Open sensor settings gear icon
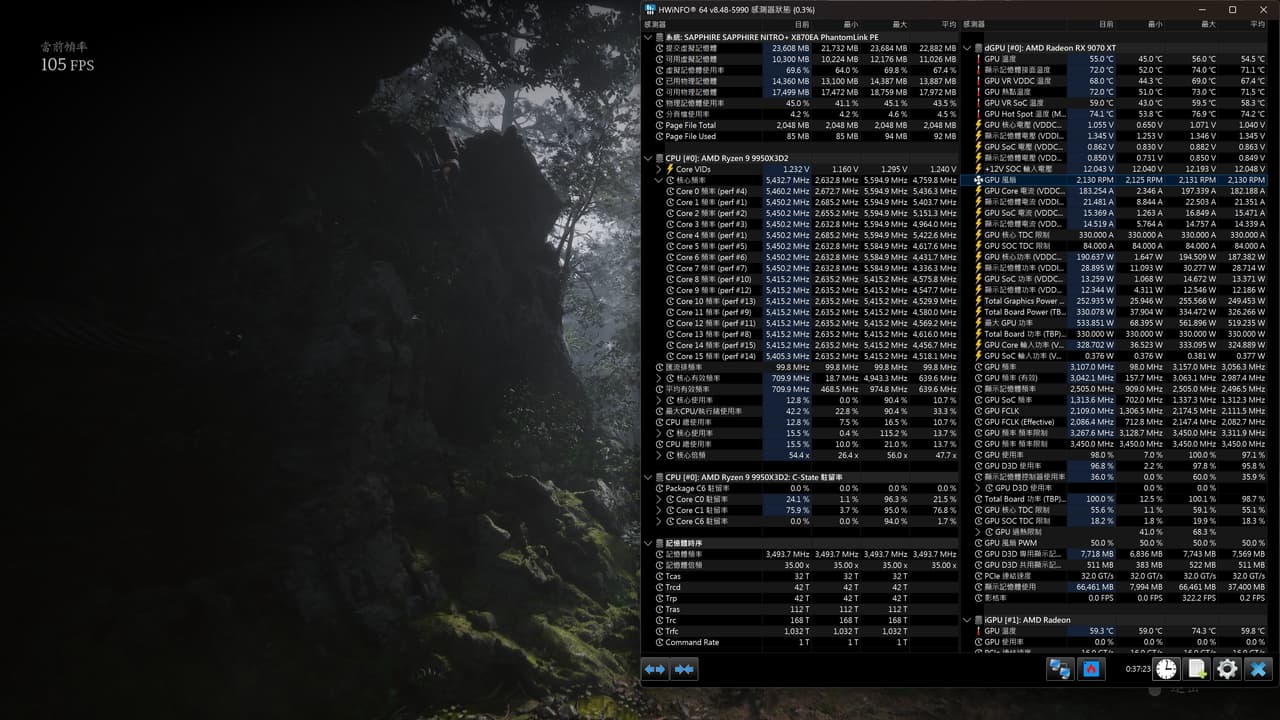This screenshot has height=720, width=1280. pyautogui.click(x=1227, y=669)
